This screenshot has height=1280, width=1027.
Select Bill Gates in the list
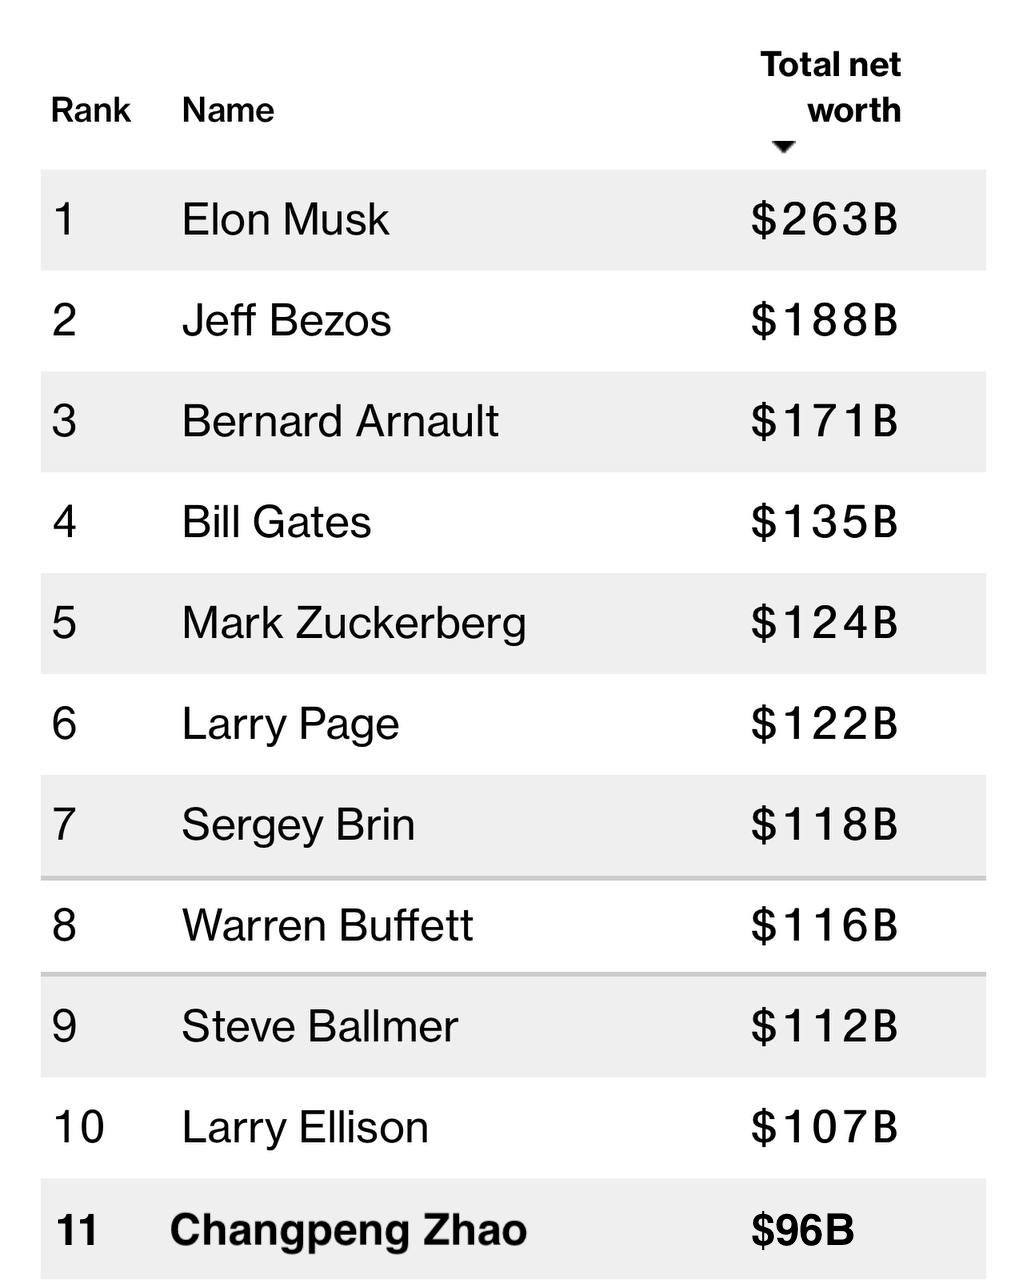pyautogui.click(x=276, y=522)
